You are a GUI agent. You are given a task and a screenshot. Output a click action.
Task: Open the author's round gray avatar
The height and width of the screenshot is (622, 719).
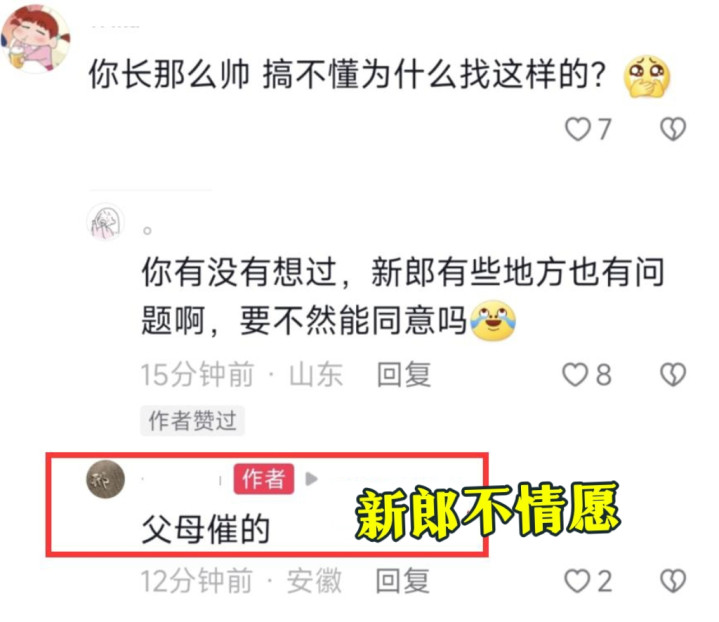pyautogui.click(x=105, y=480)
